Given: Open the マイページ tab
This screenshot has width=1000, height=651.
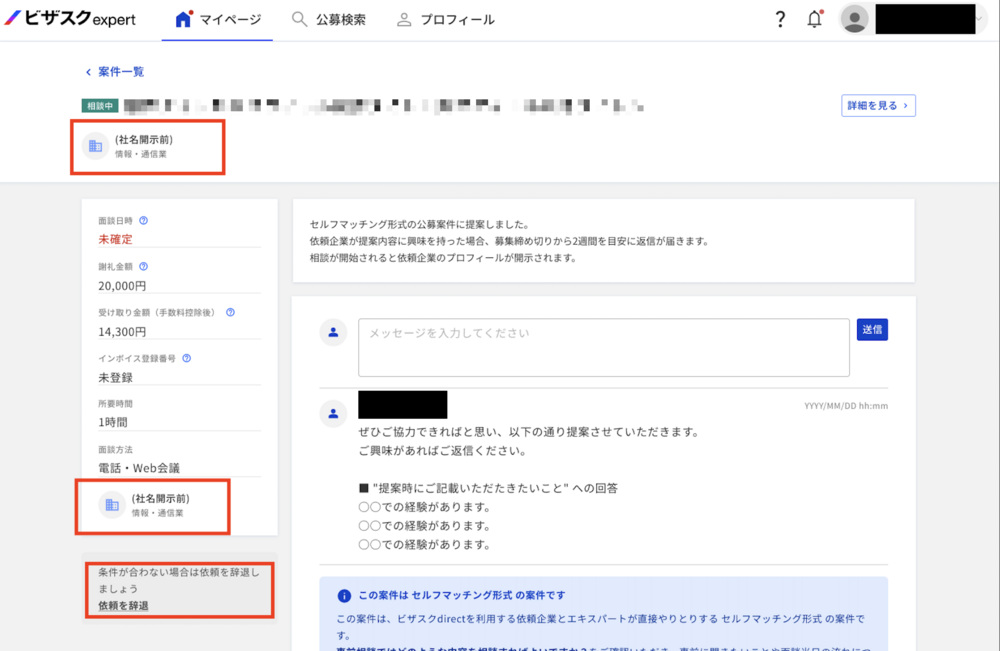Looking at the screenshot, I should [217, 20].
